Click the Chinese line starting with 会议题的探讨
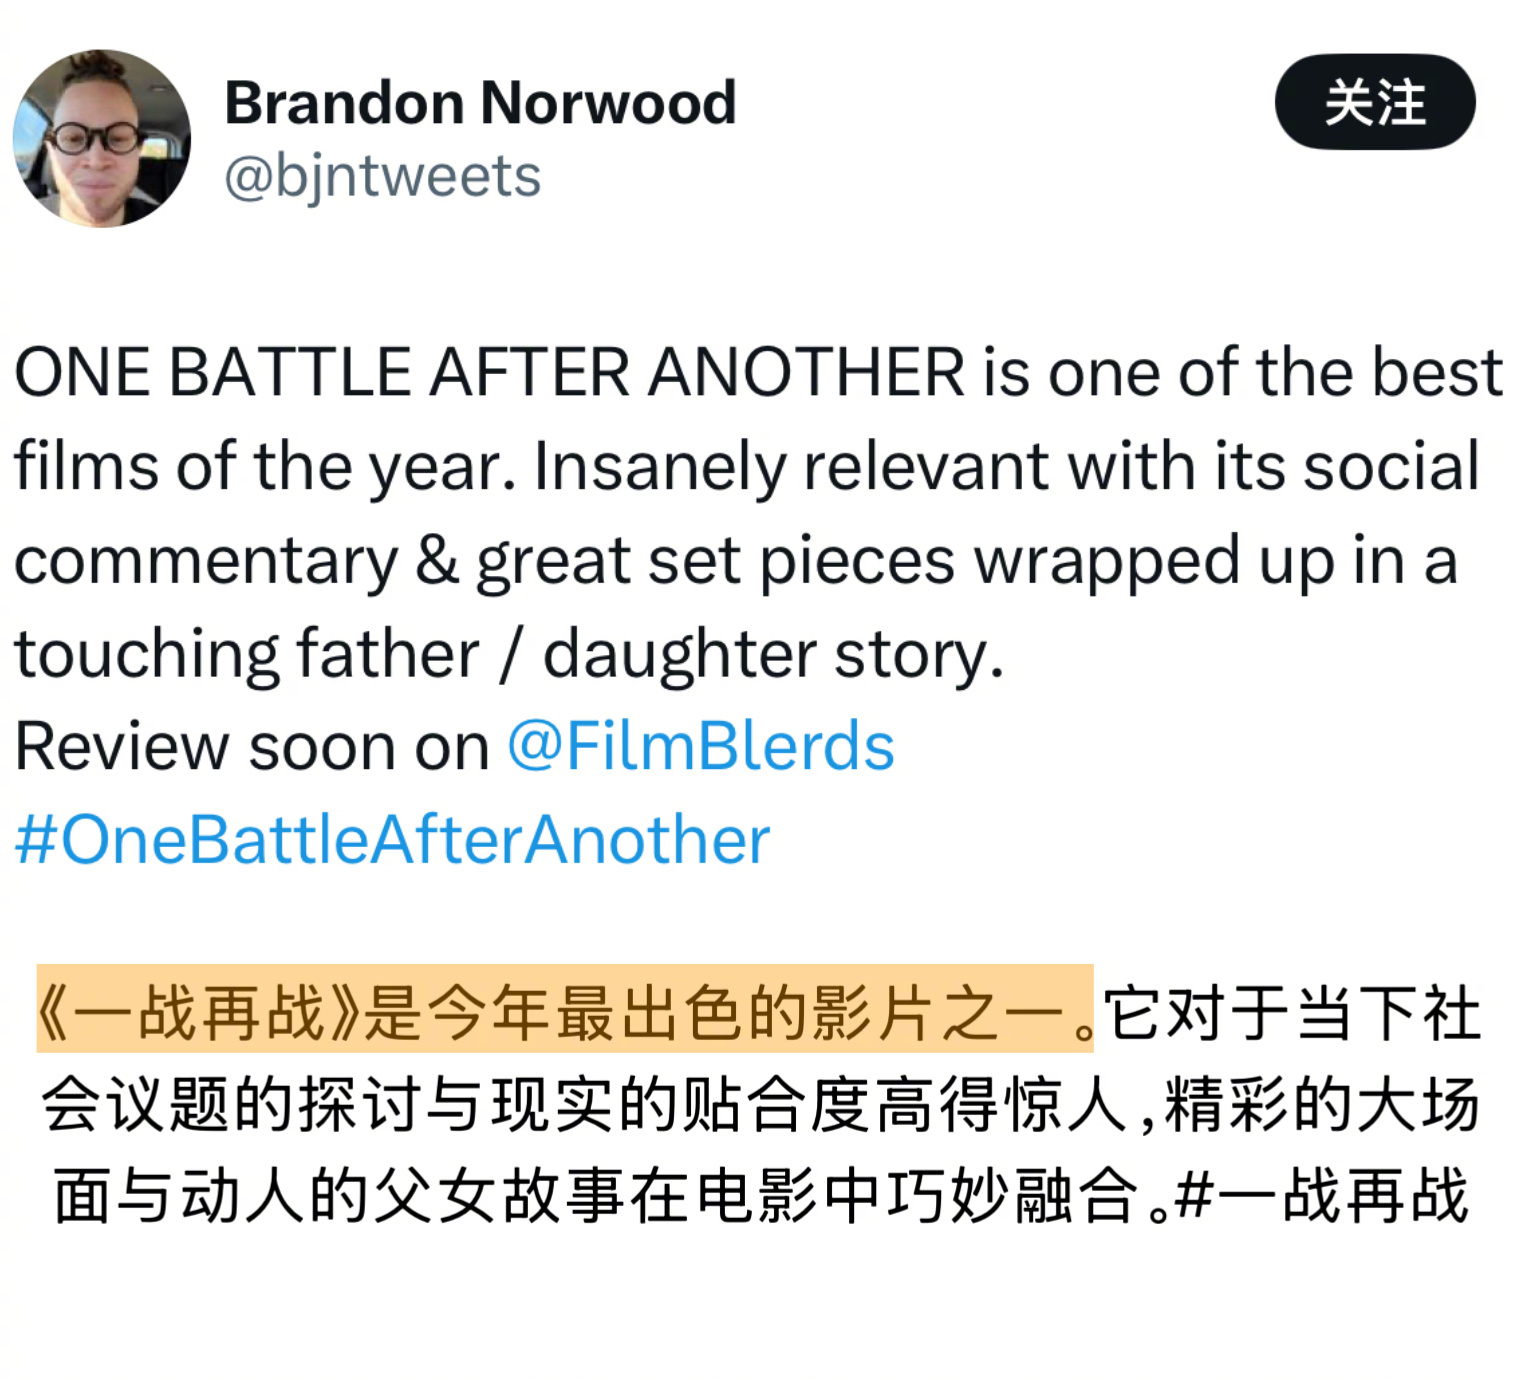The height and width of the screenshot is (1379, 1521). point(760,1104)
